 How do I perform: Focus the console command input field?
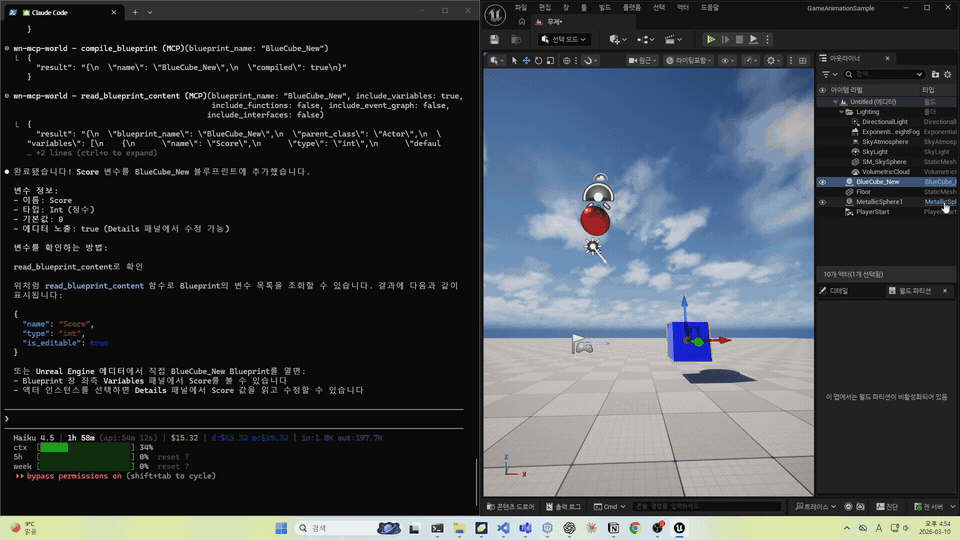click(x=707, y=506)
